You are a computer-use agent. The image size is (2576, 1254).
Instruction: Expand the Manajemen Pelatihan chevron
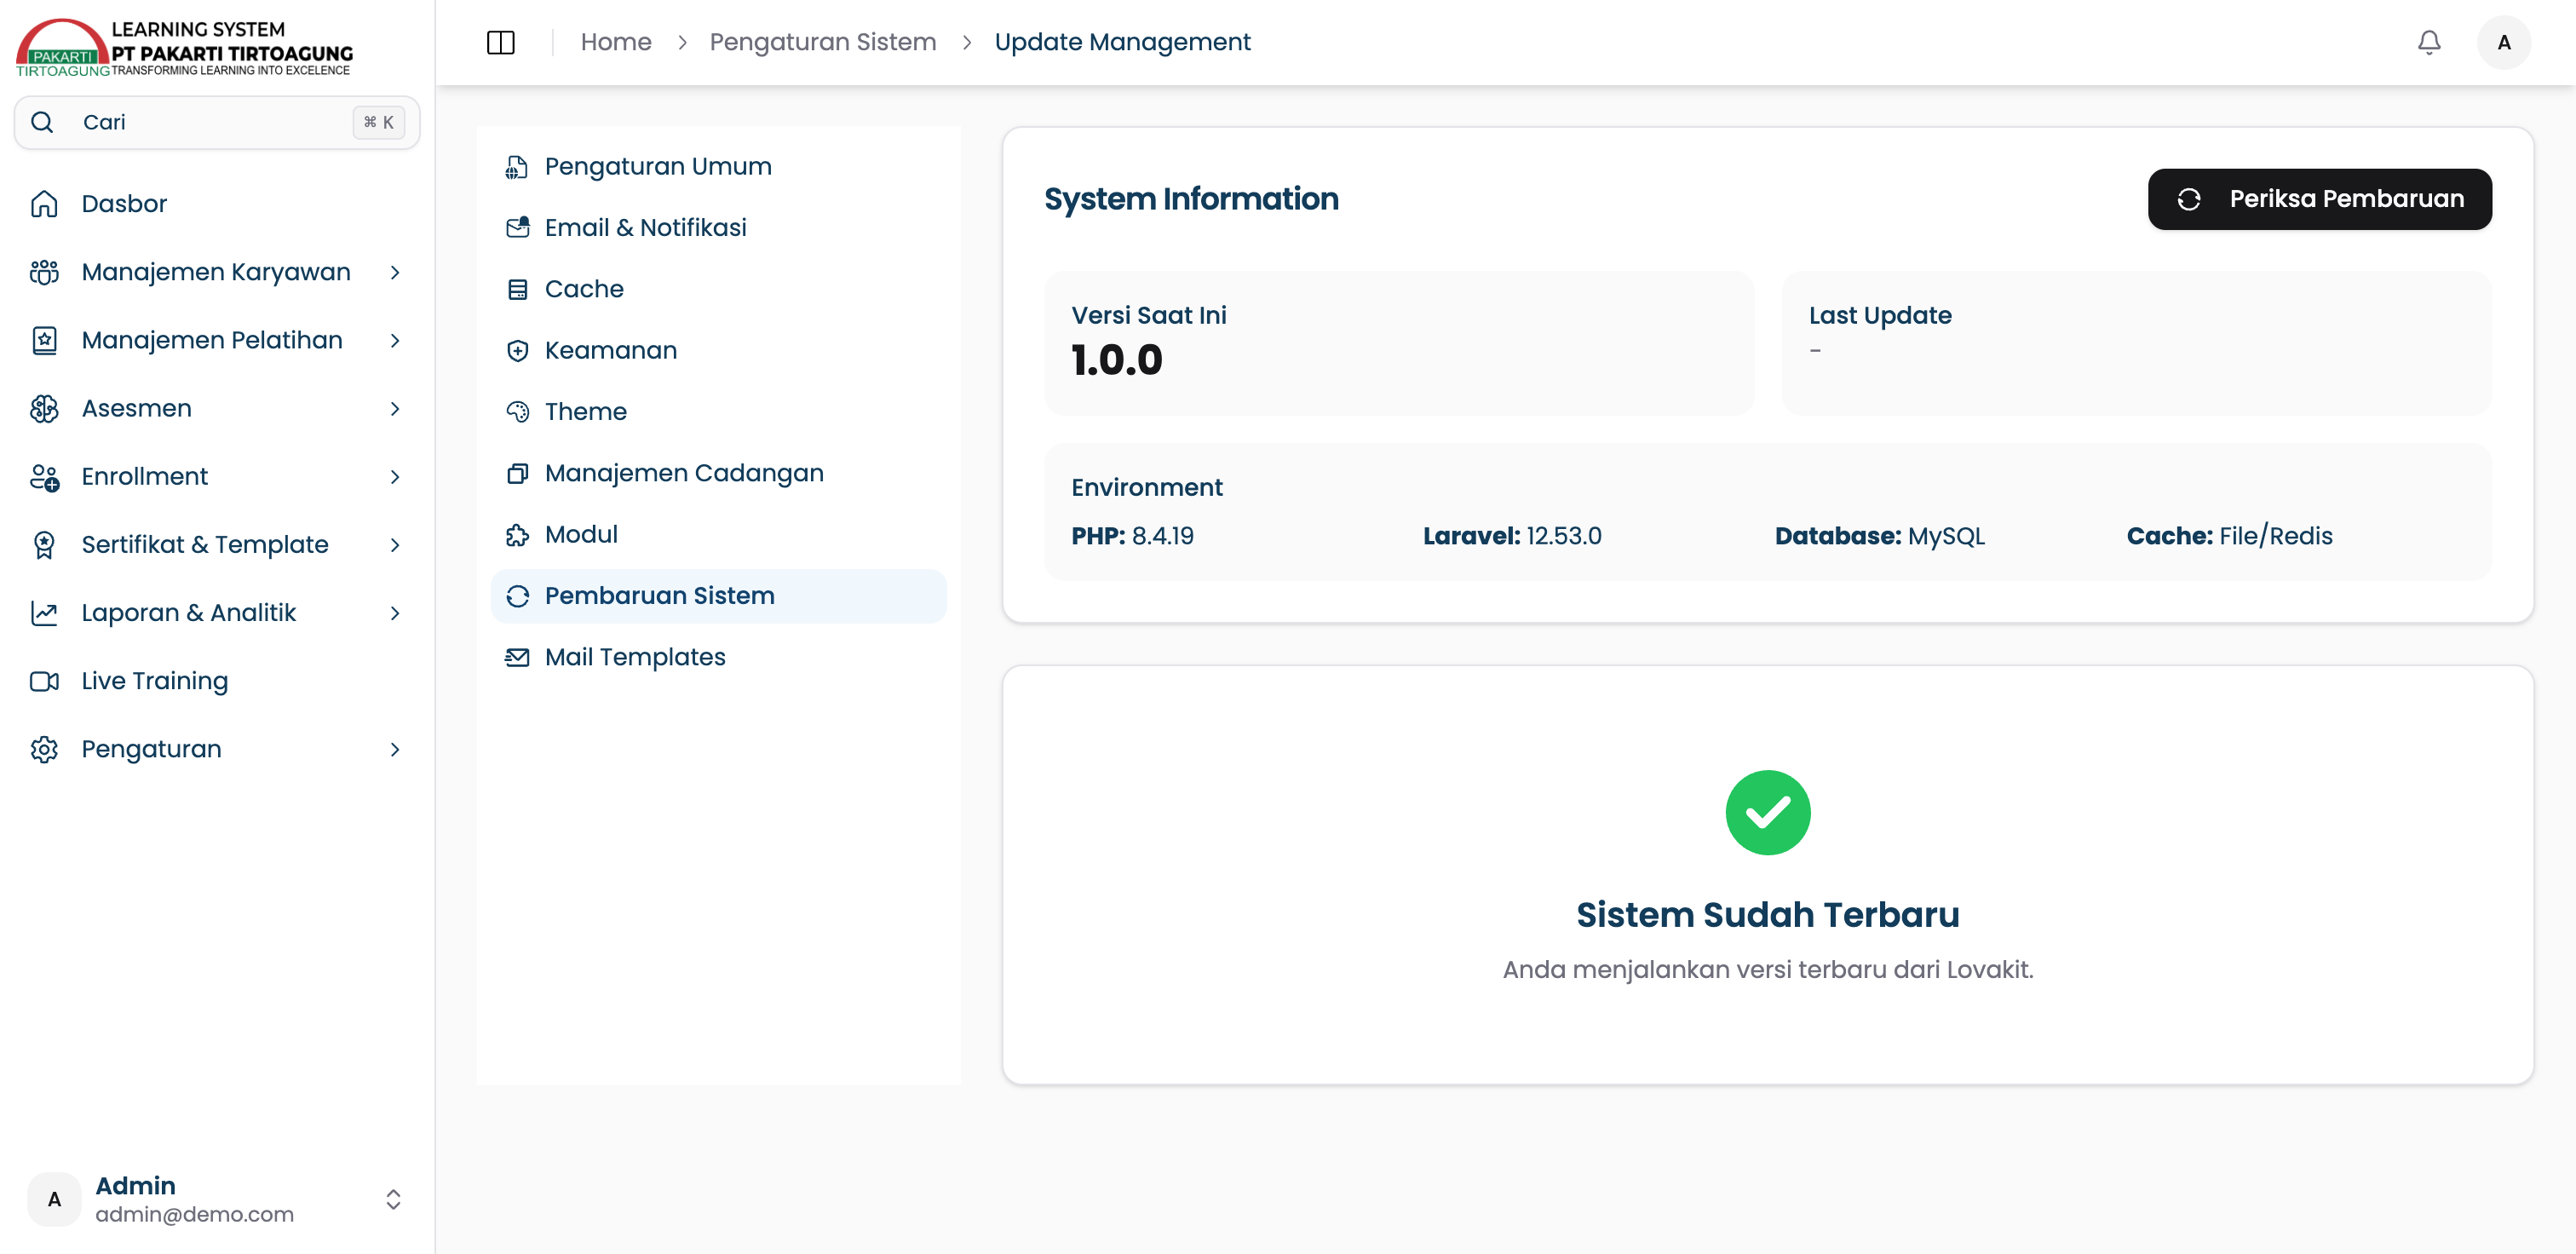pyautogui.click(x=395, y=340)
